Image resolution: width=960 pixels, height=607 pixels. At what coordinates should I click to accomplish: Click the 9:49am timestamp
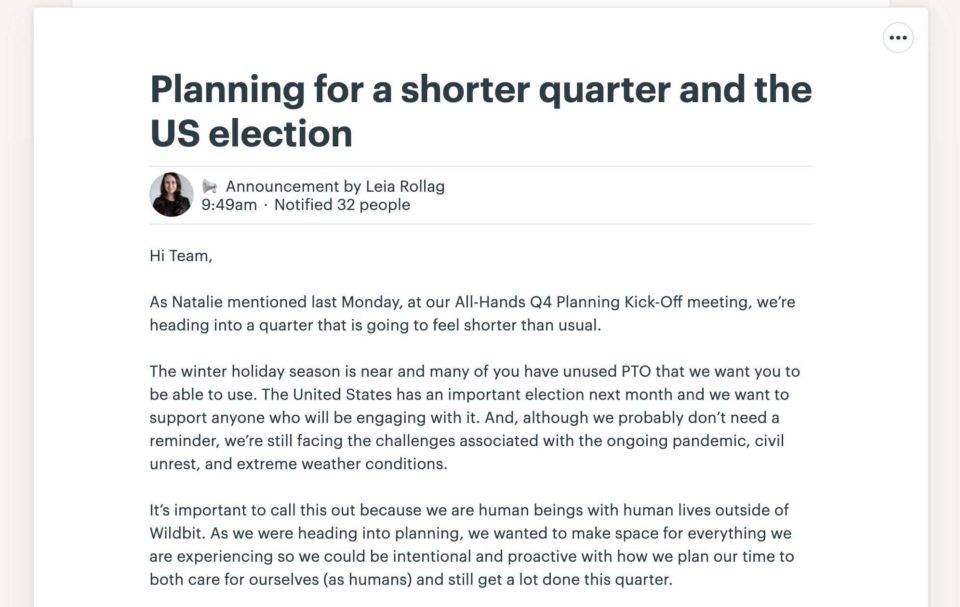coord(229,205)
